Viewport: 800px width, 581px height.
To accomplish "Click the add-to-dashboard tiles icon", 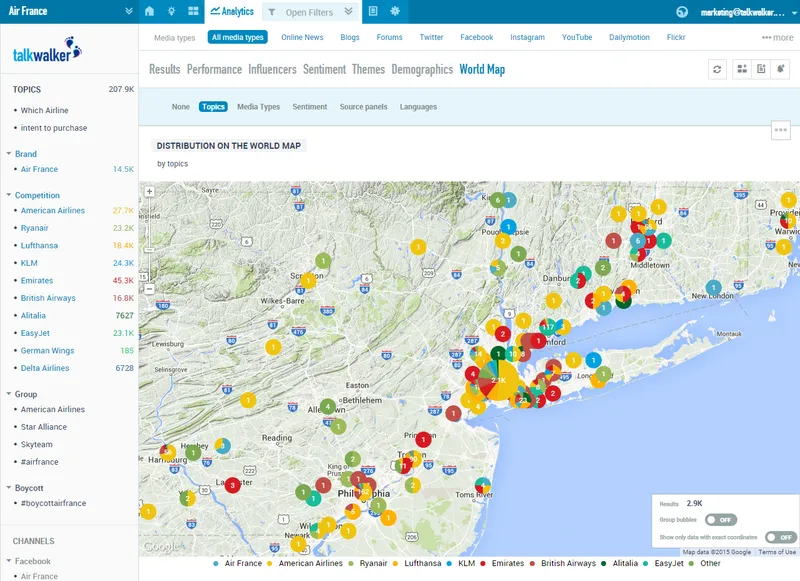I will 742,69.
